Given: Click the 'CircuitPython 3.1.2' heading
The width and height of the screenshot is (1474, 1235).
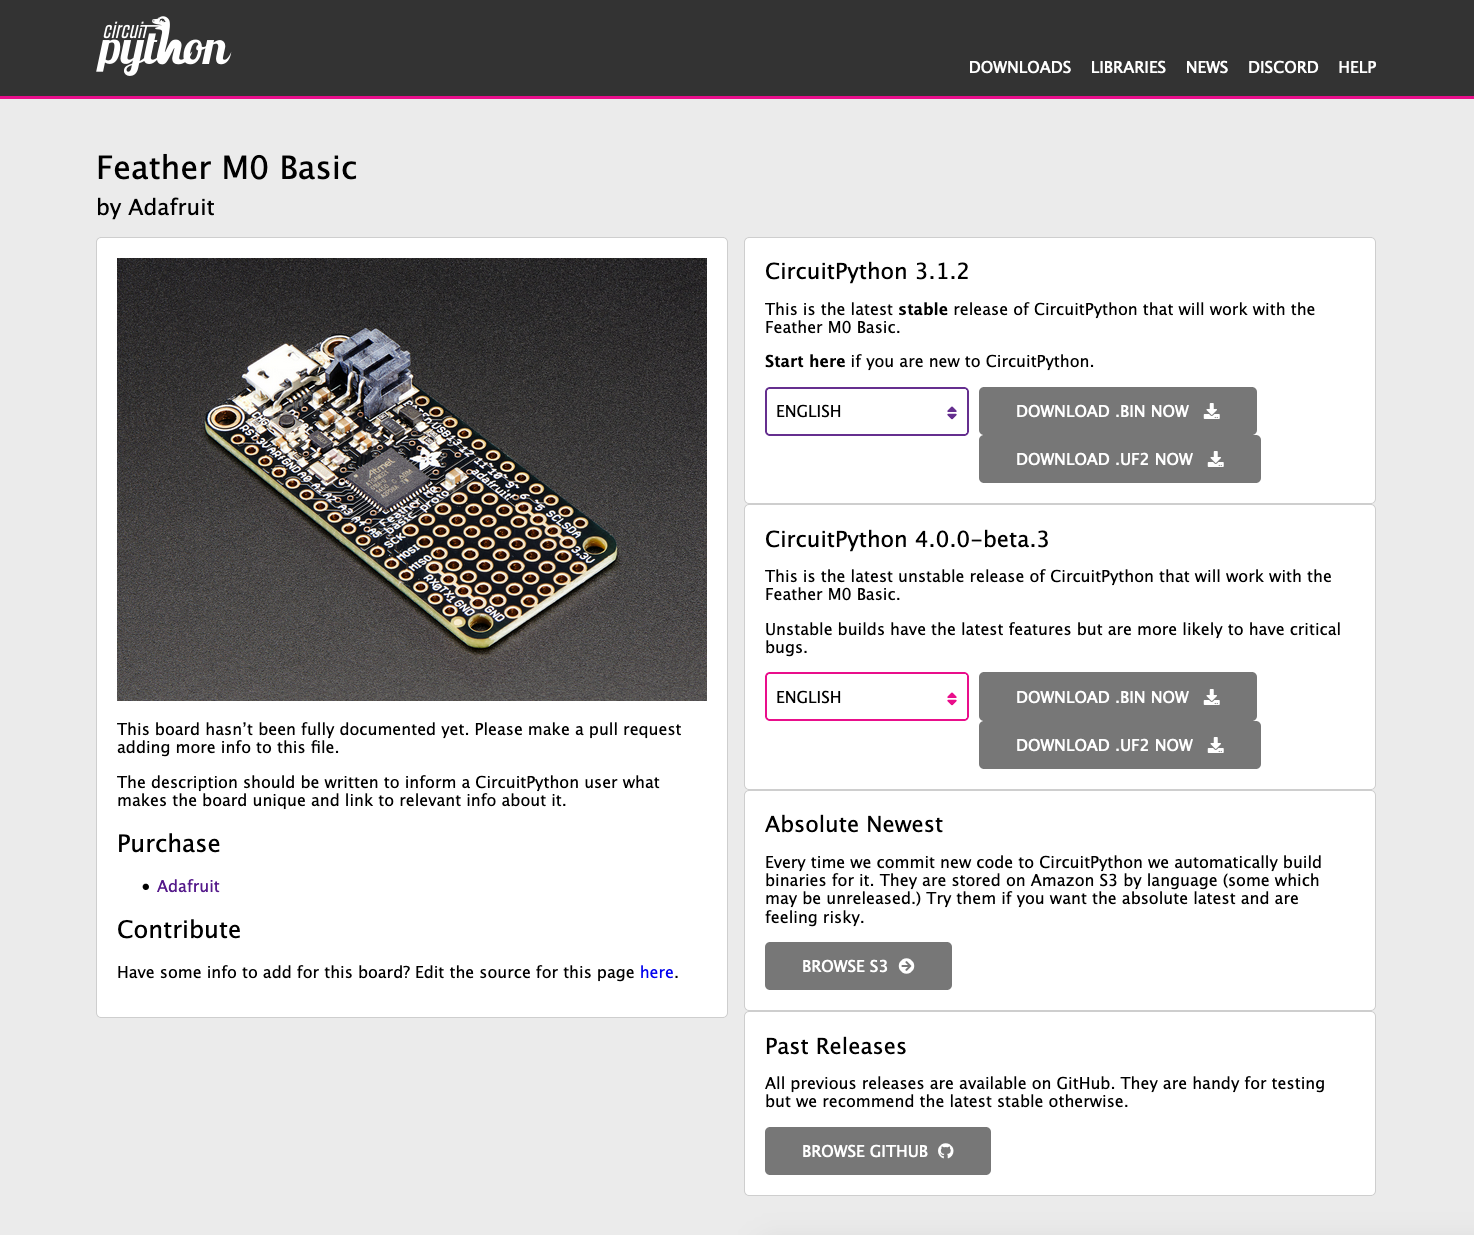Looking at the screenshot, I should tap(867, 272).
